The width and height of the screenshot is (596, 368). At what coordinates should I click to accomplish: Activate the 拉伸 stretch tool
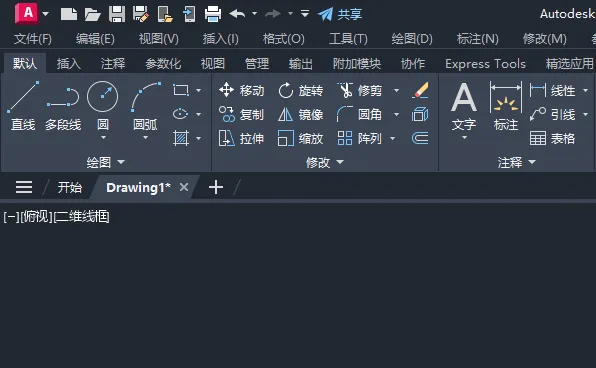point(241,138)
